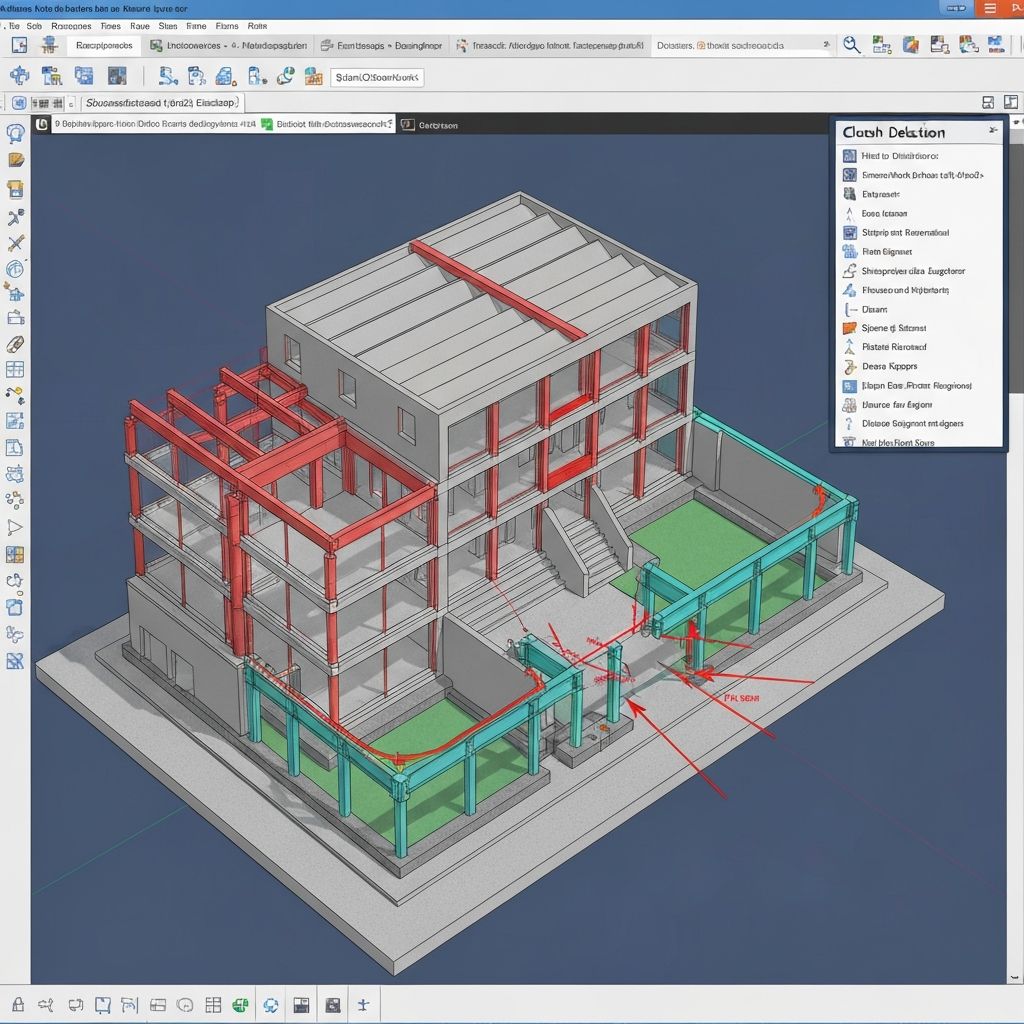Screen dimensions: 1024x1024
Task: Open the Flares menu in the menu bar
Action: (x=227, y=26)
